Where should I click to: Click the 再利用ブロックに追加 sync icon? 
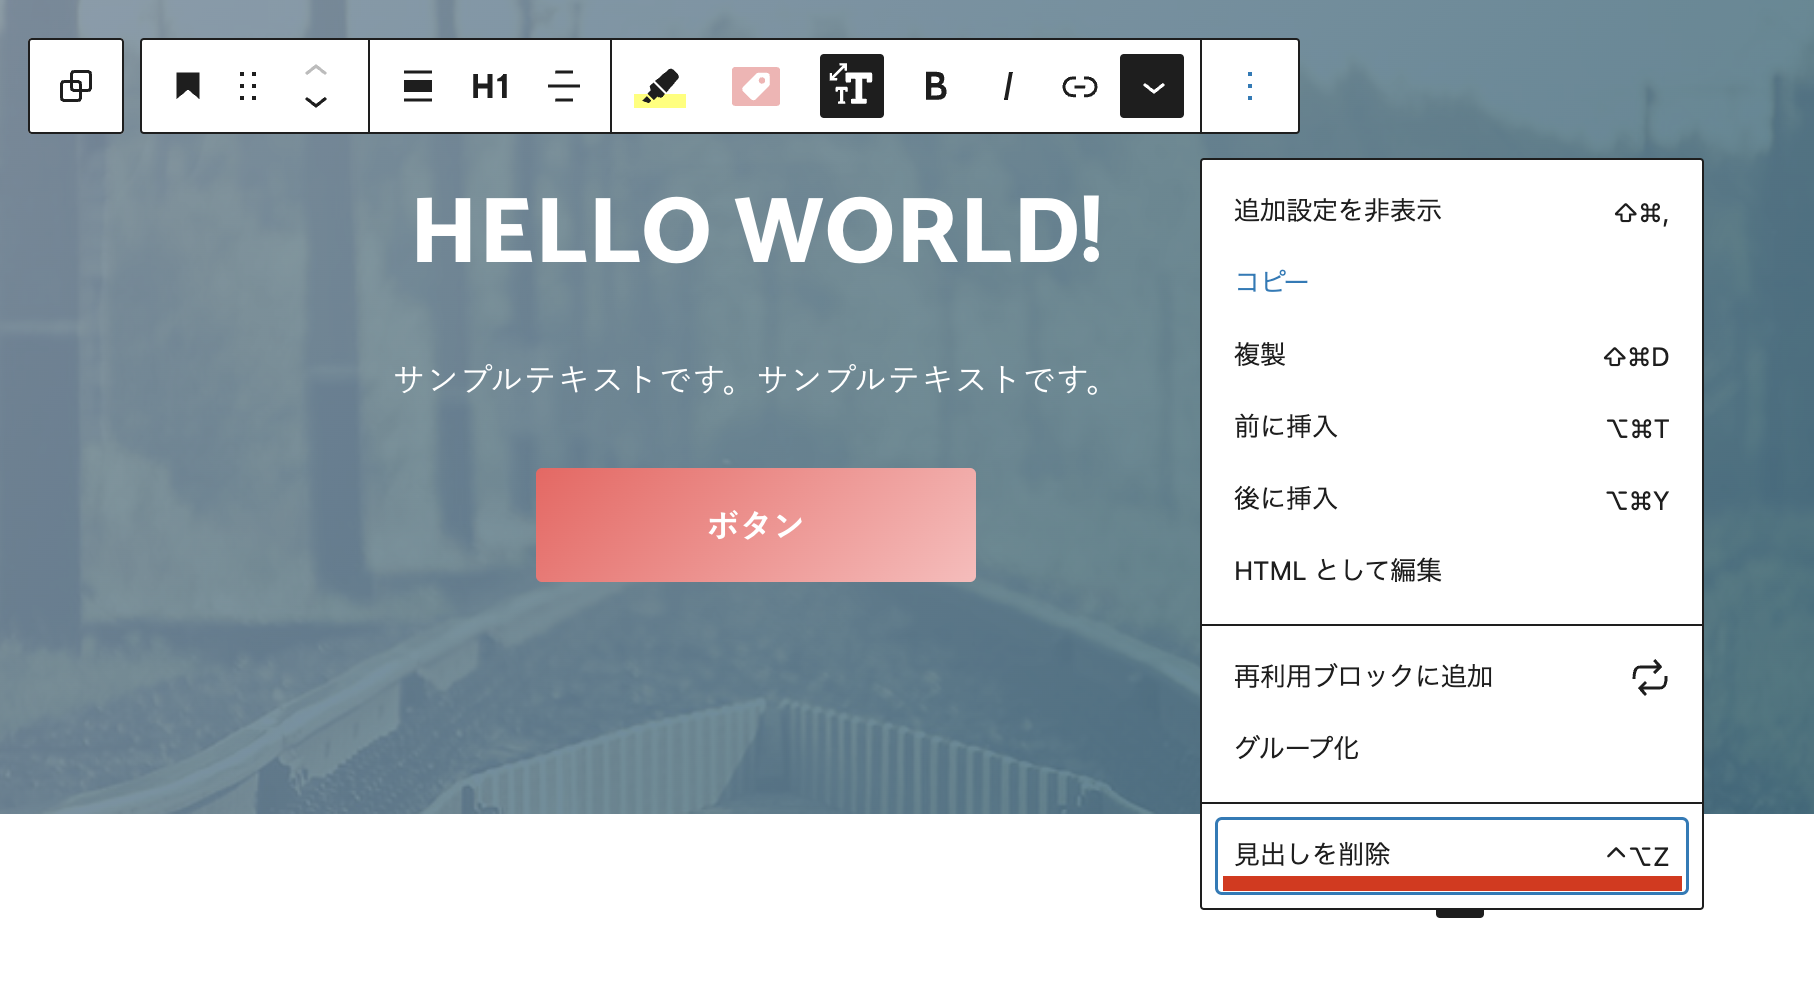[1649, 679]
